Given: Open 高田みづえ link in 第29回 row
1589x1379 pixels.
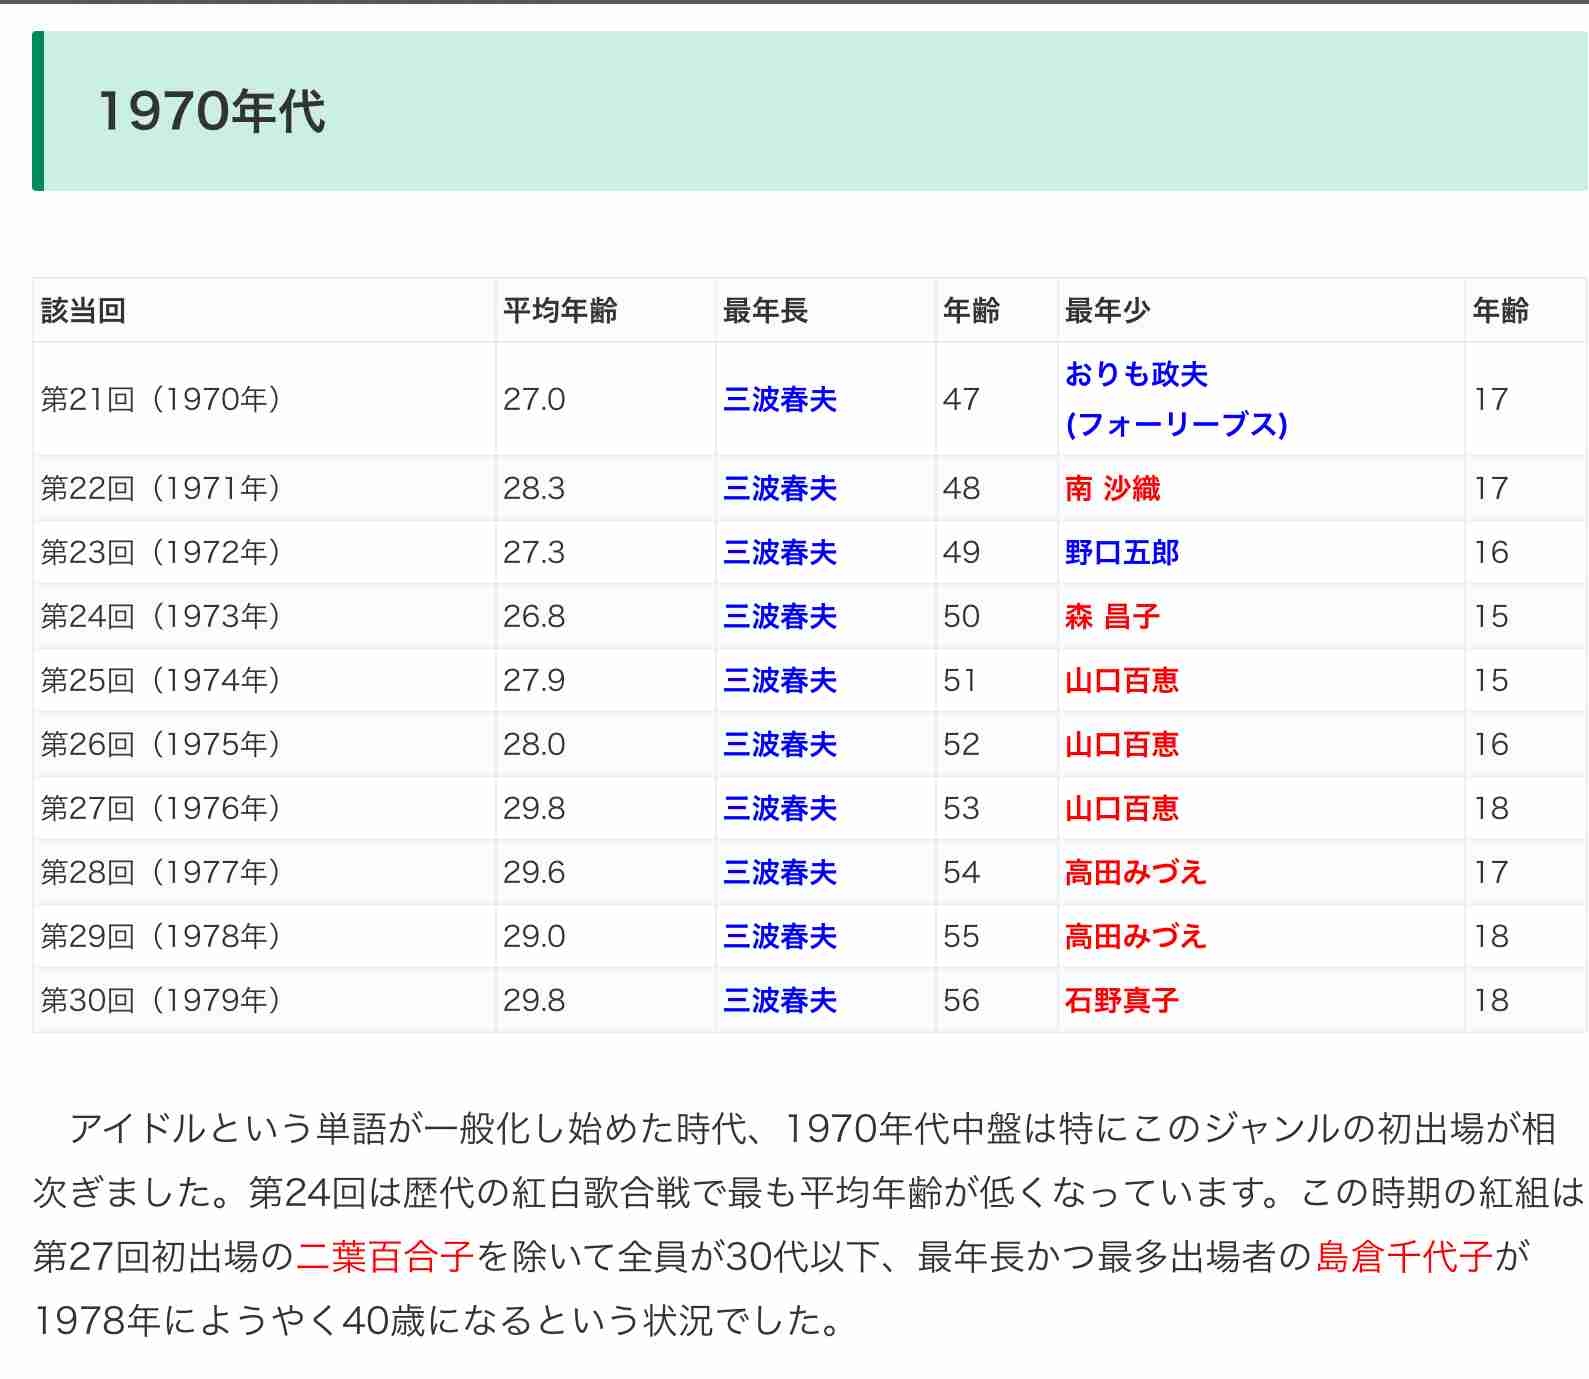Looking at the screenshot, I should 1136,937.
